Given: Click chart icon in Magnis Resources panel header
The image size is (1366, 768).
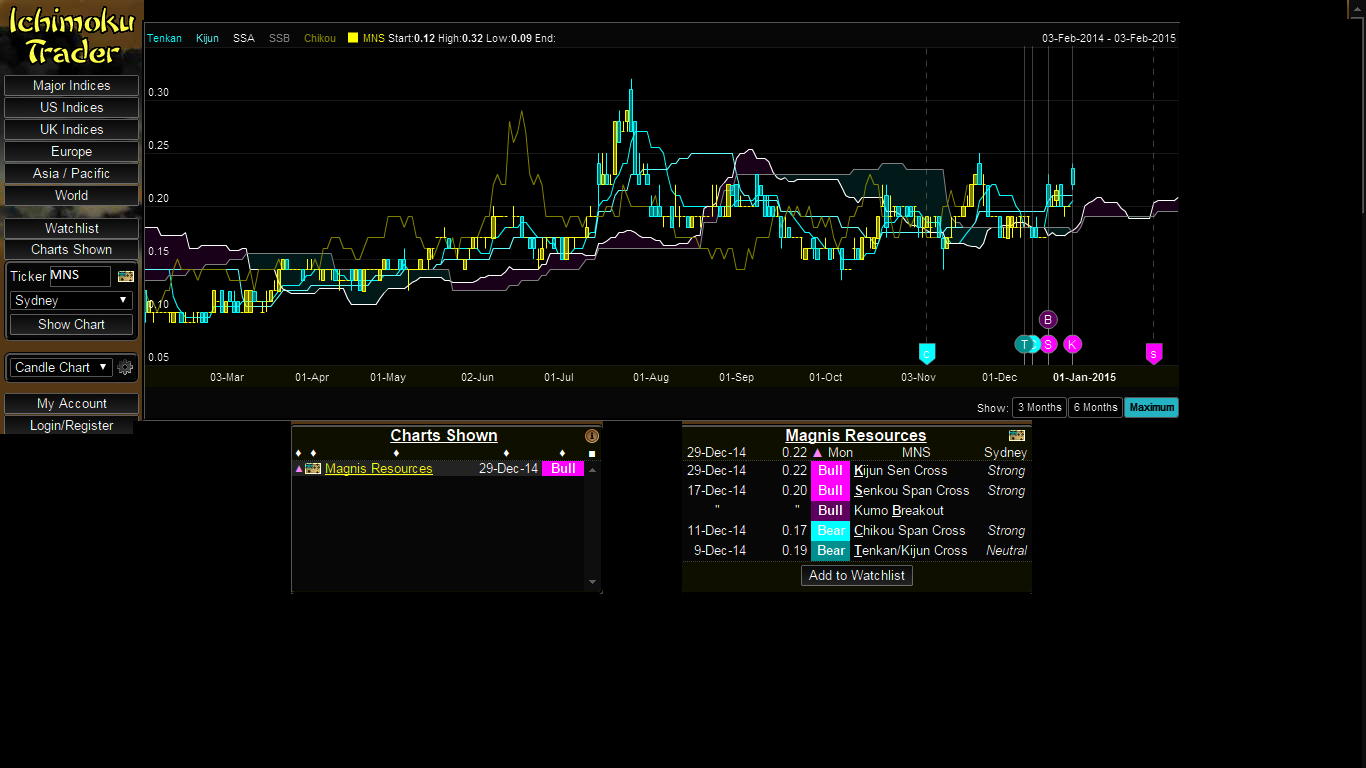Looking at the screenshot, I should pos(1017,435).
